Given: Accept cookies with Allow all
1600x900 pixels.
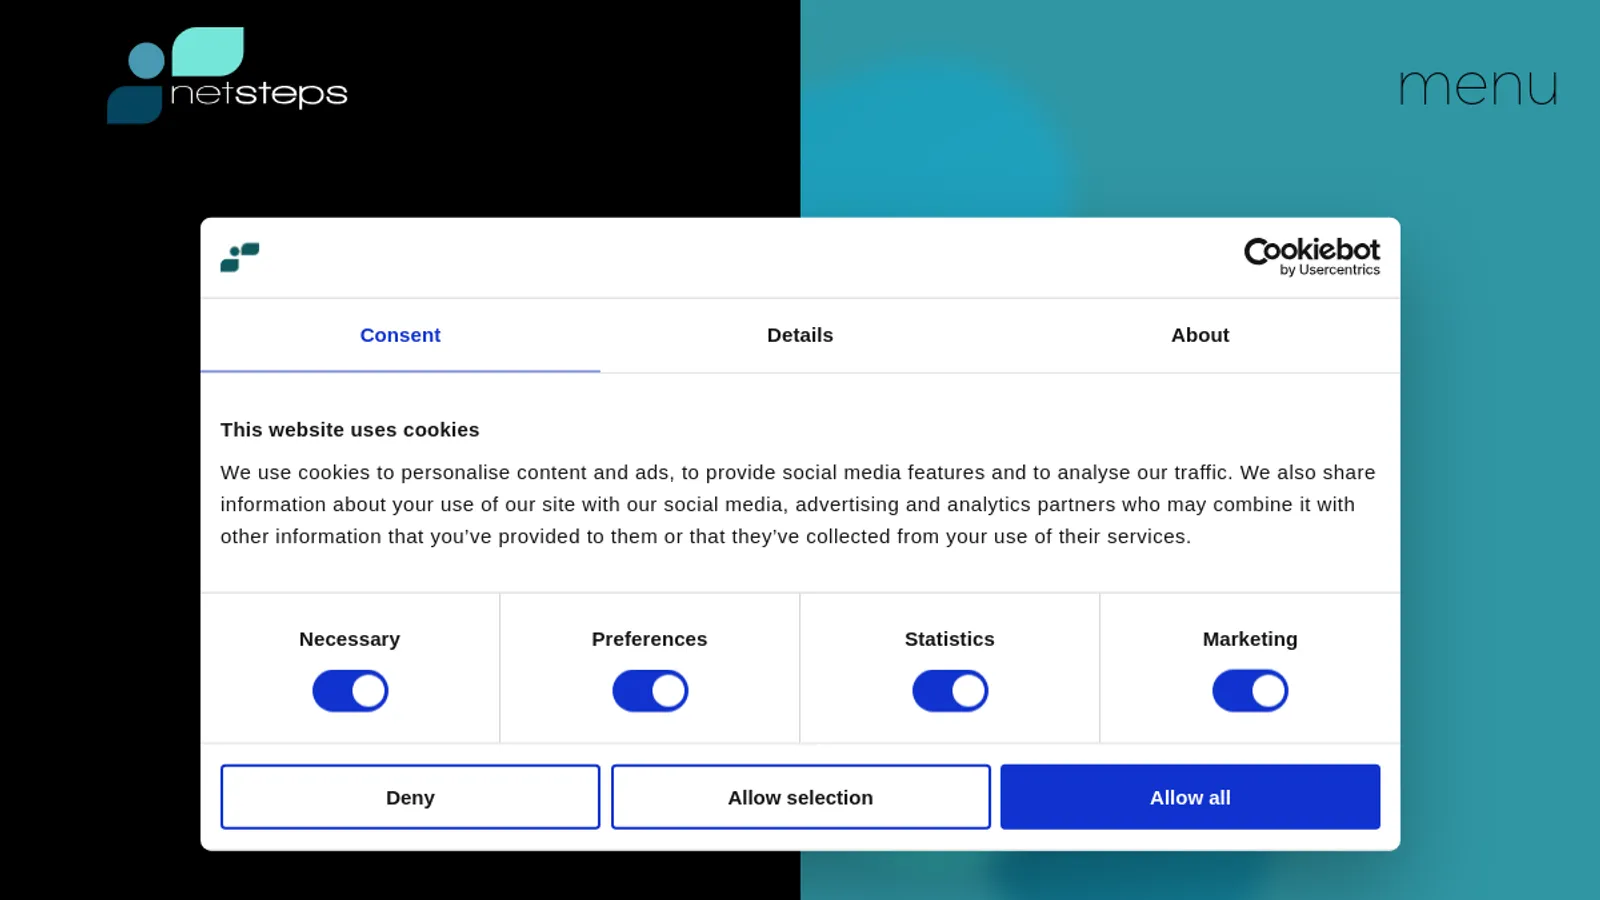Looking at the screenshot, I should 1190,797.
